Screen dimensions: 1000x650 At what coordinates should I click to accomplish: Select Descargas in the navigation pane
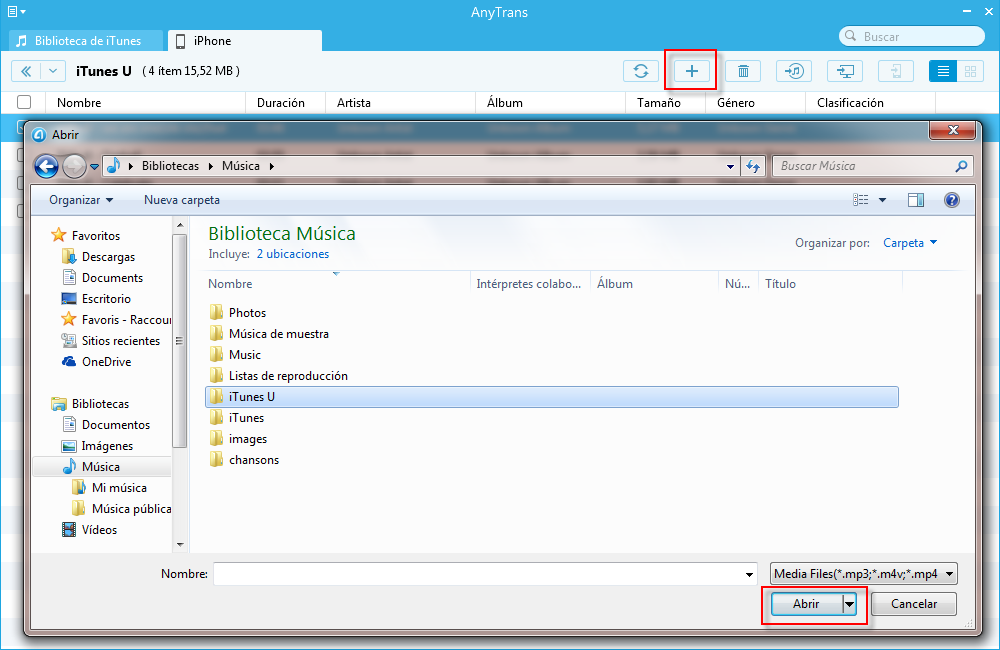click(x=108, y=256)
